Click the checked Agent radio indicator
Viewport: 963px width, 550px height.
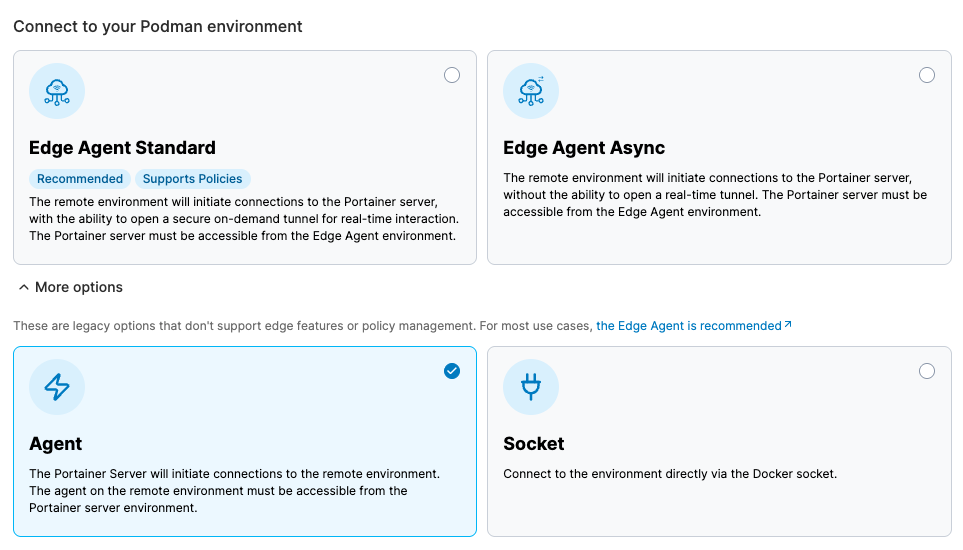452,371
